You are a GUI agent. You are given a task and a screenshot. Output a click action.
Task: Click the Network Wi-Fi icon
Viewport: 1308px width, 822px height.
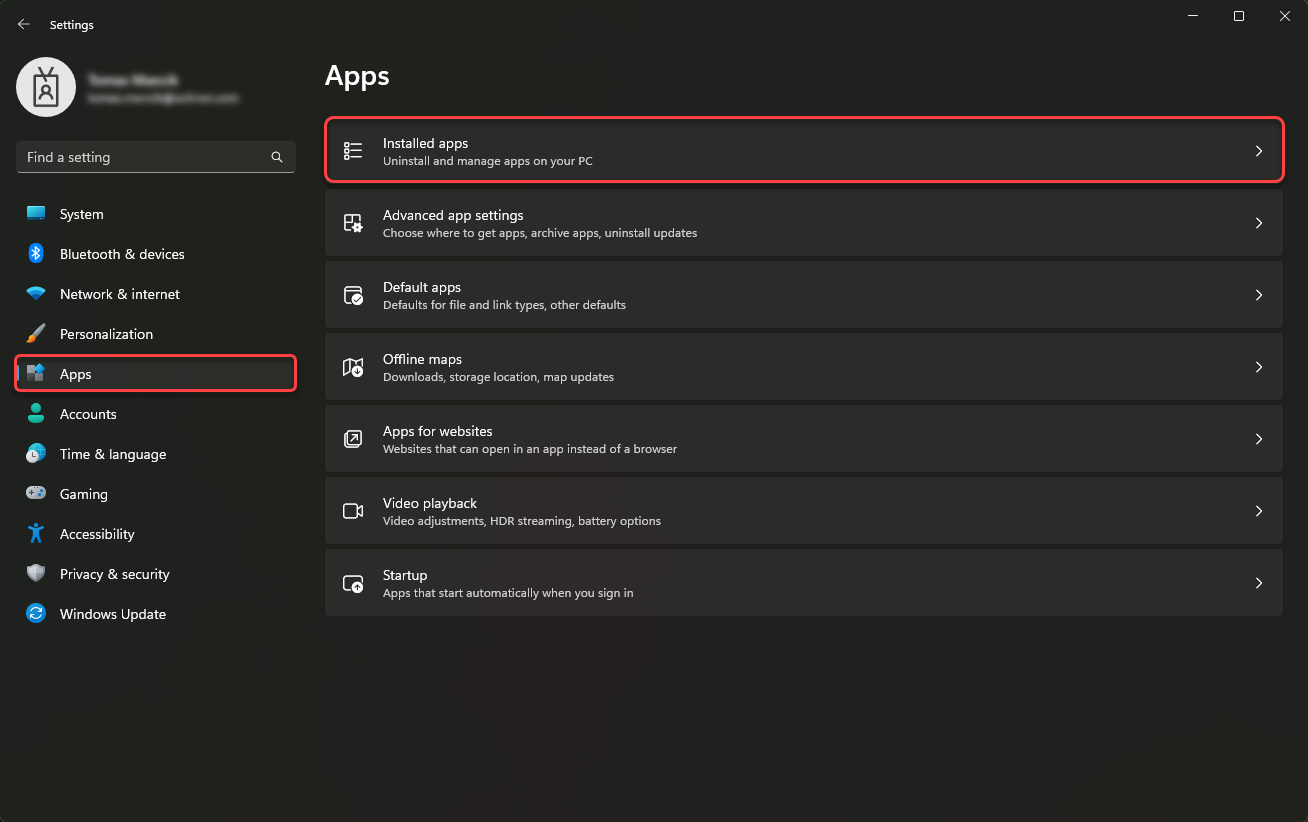click(36, 294)
